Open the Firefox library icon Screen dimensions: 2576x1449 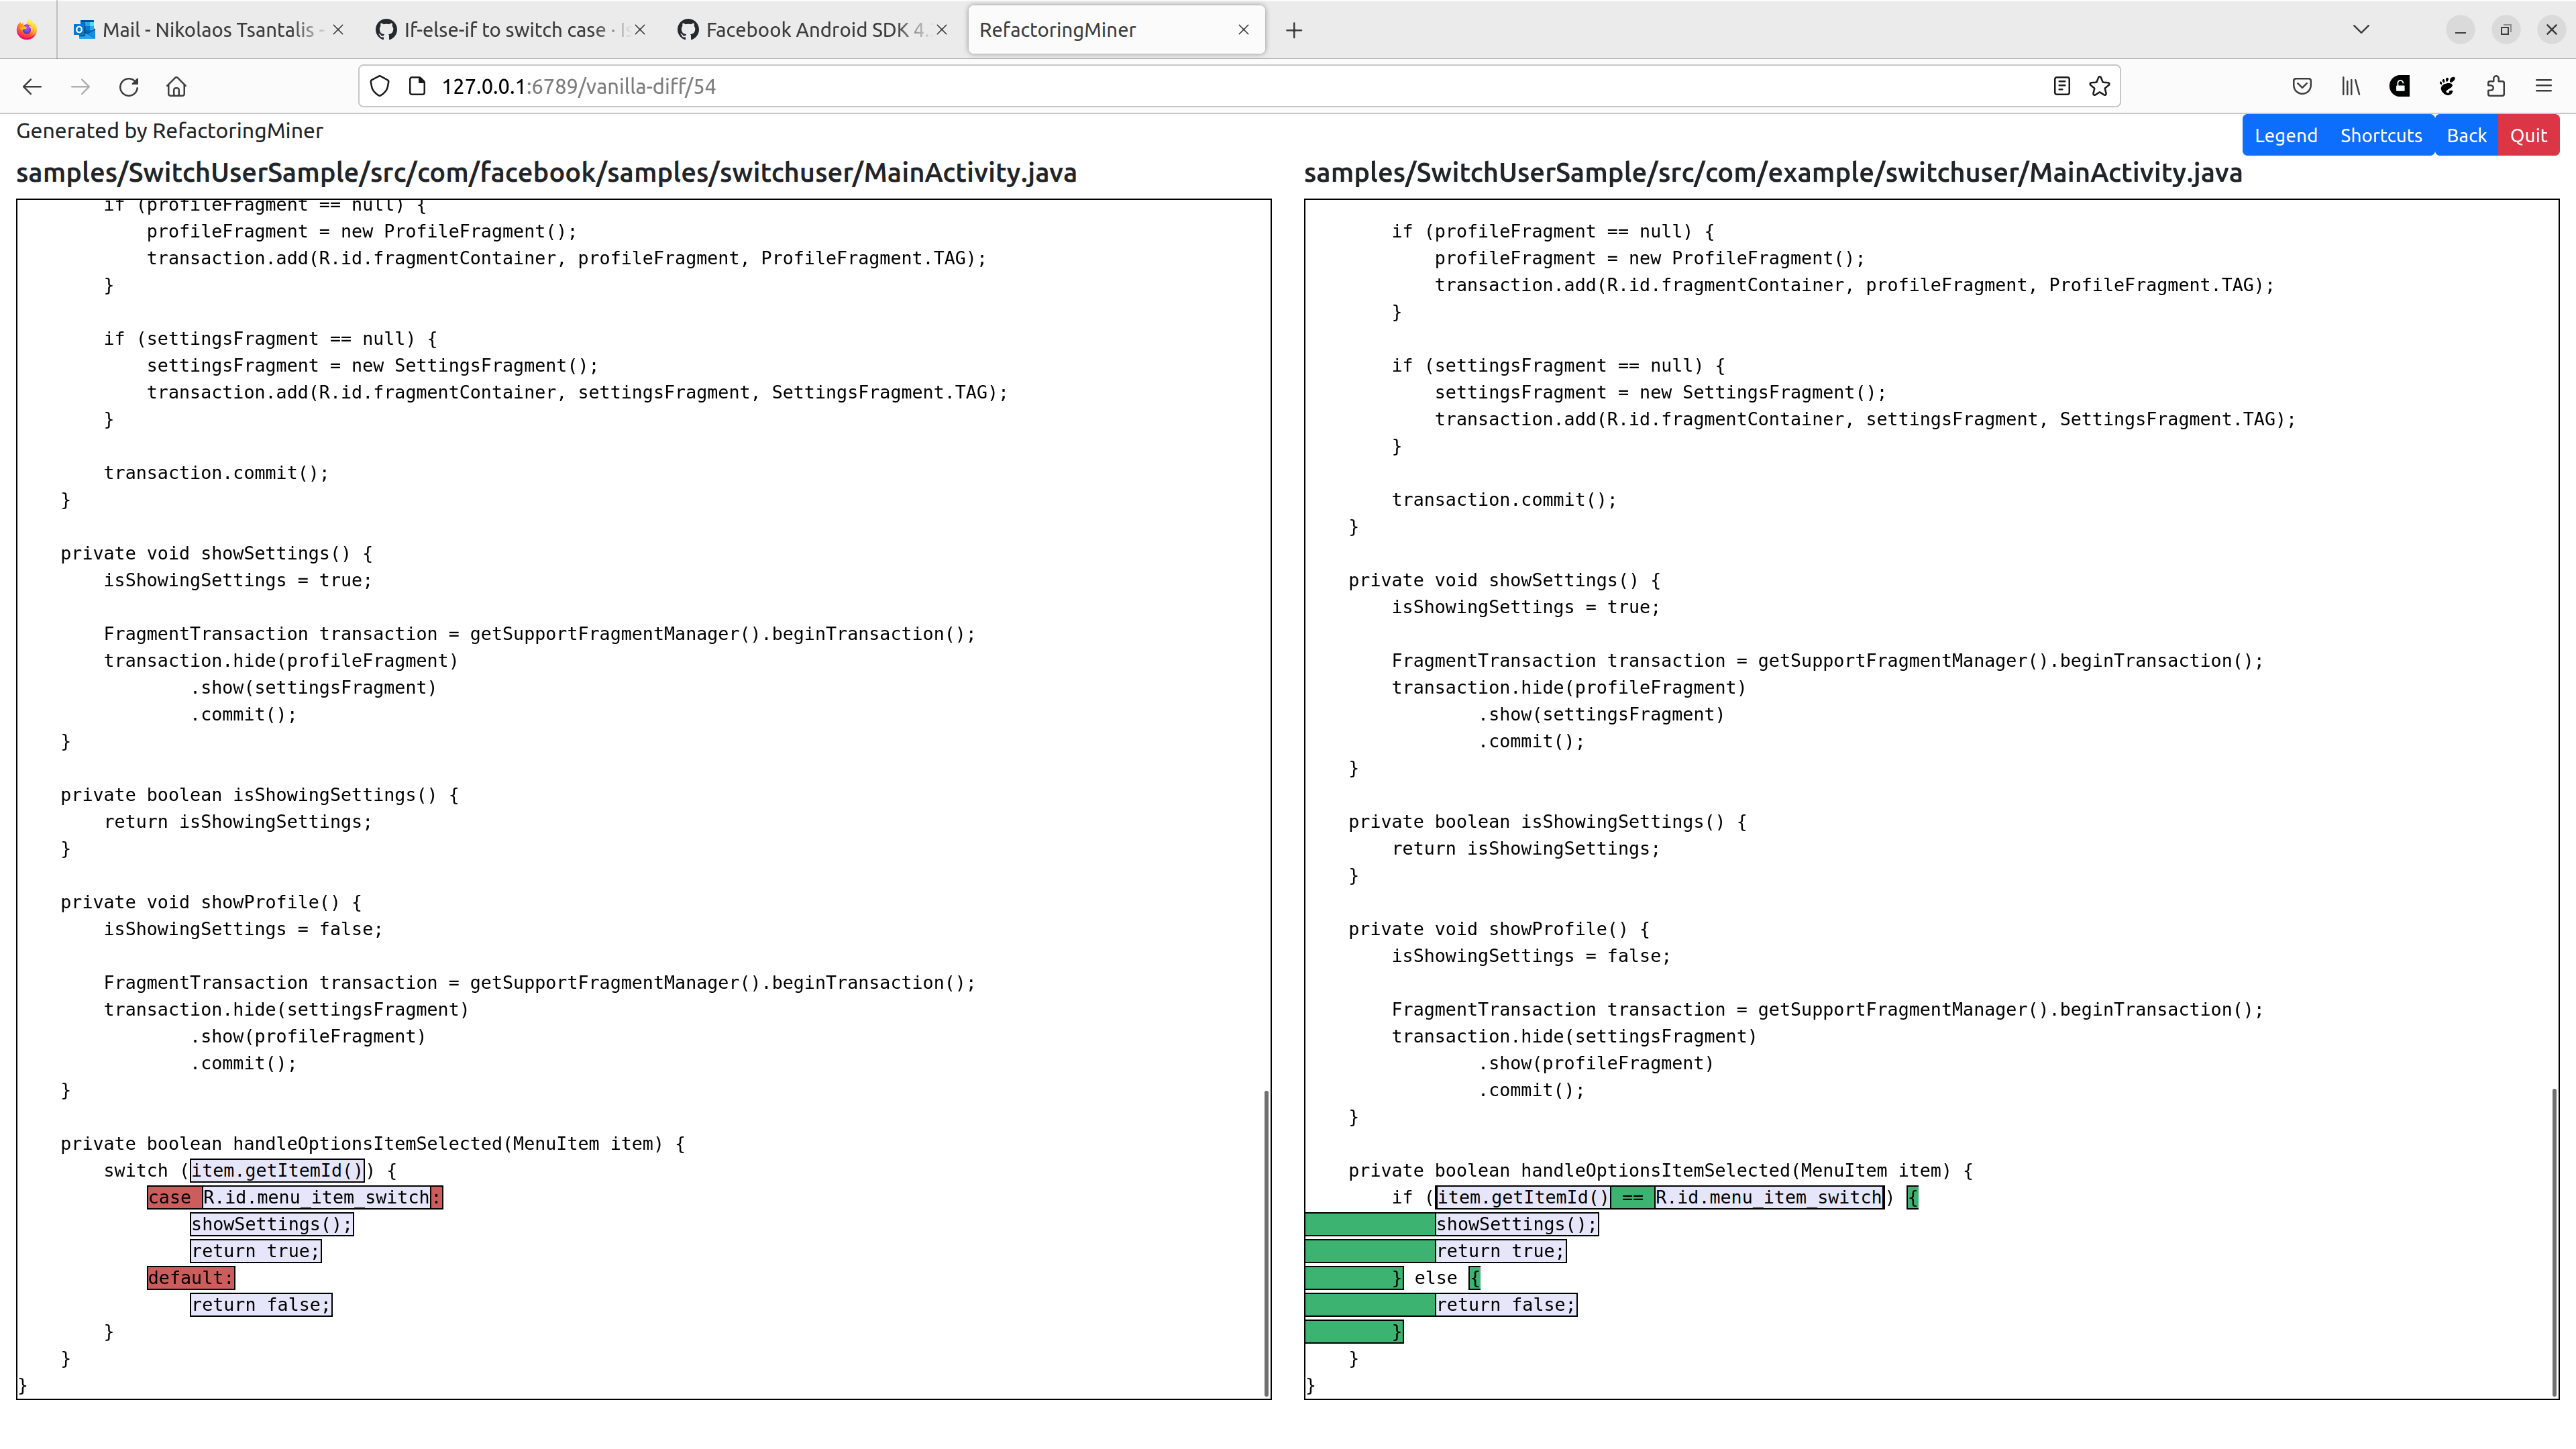[x=2350, y=86]
